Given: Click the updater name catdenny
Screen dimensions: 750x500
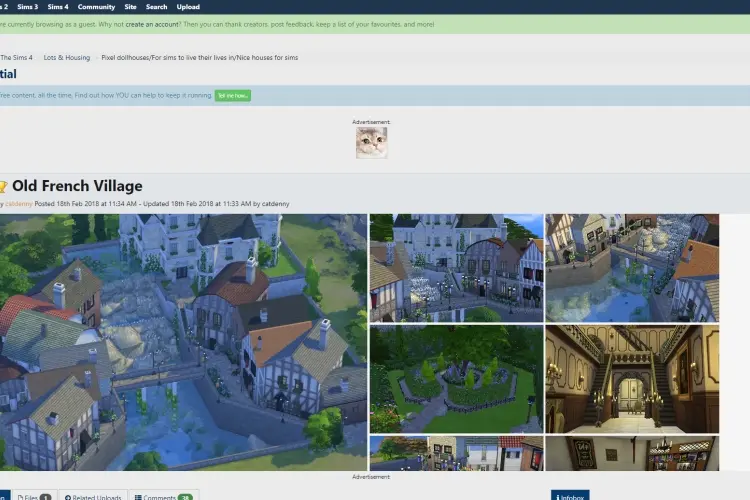Looking at the screenshot, I should click(x=276, y=204).
